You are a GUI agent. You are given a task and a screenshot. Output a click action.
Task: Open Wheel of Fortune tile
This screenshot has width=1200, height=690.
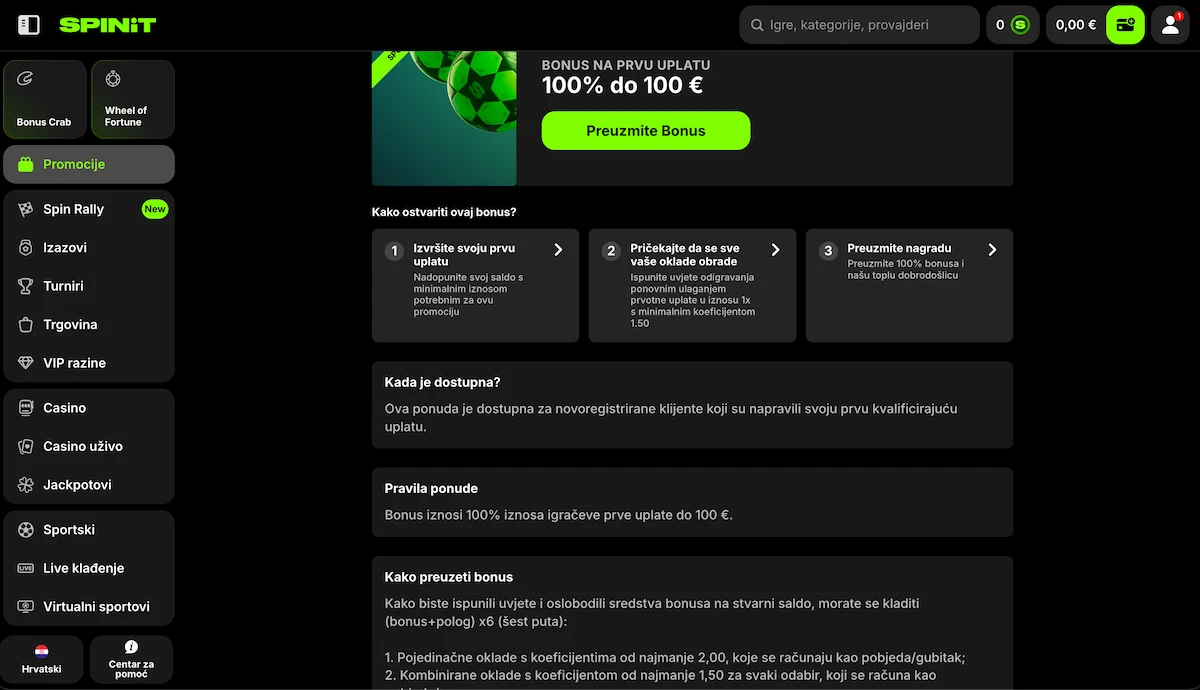tap(132, 99)
